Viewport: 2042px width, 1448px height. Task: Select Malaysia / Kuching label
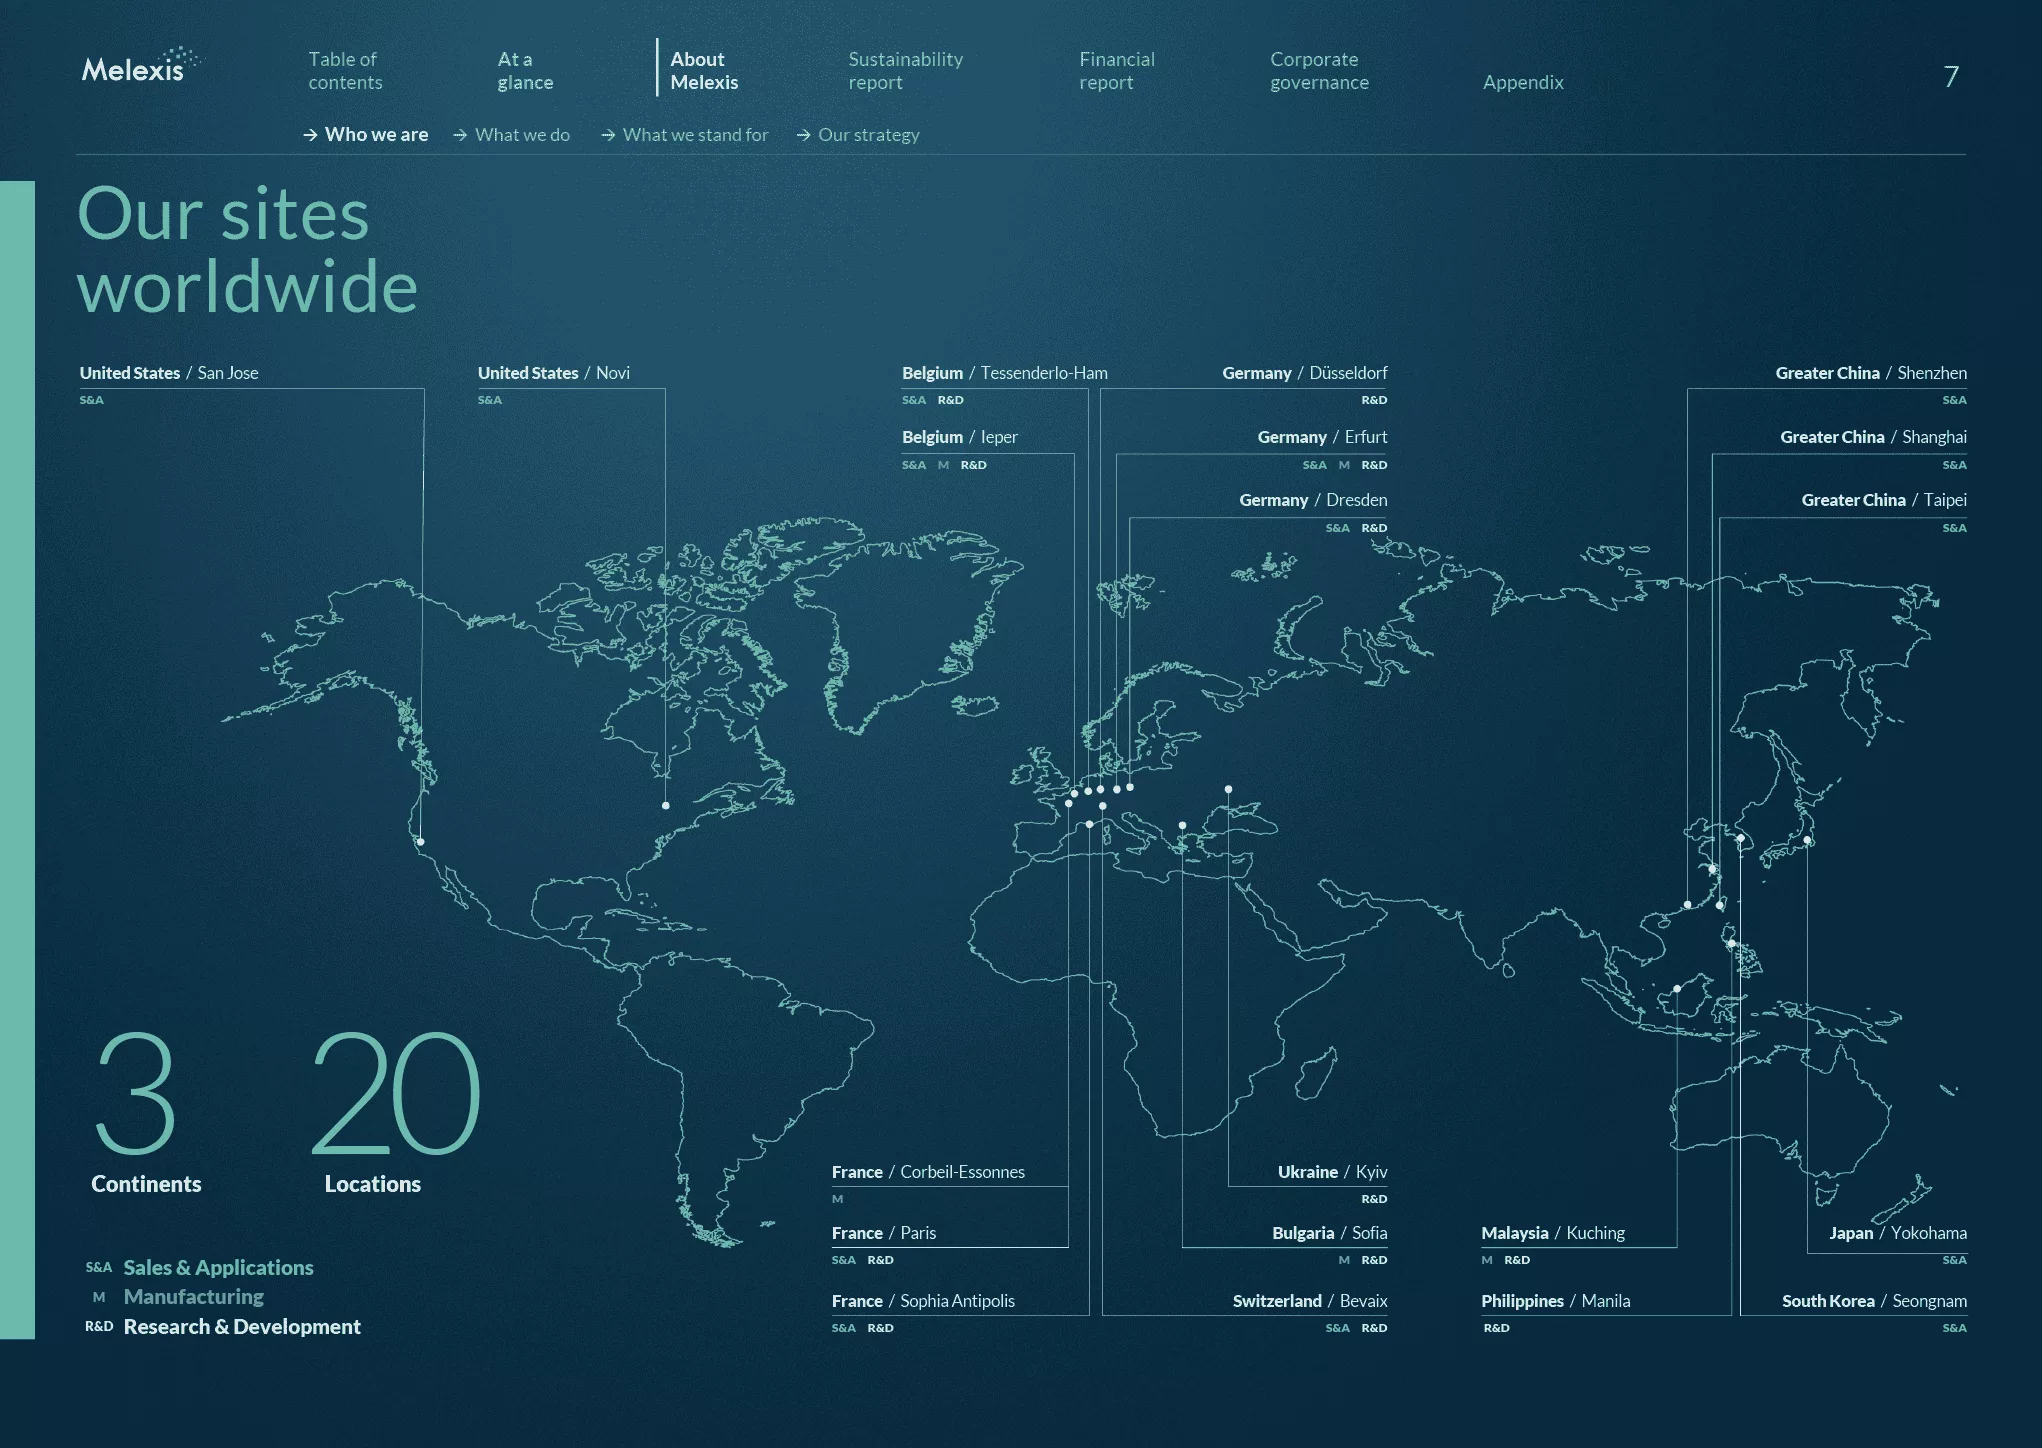pyautogui.click(x=1553, y=1233)
